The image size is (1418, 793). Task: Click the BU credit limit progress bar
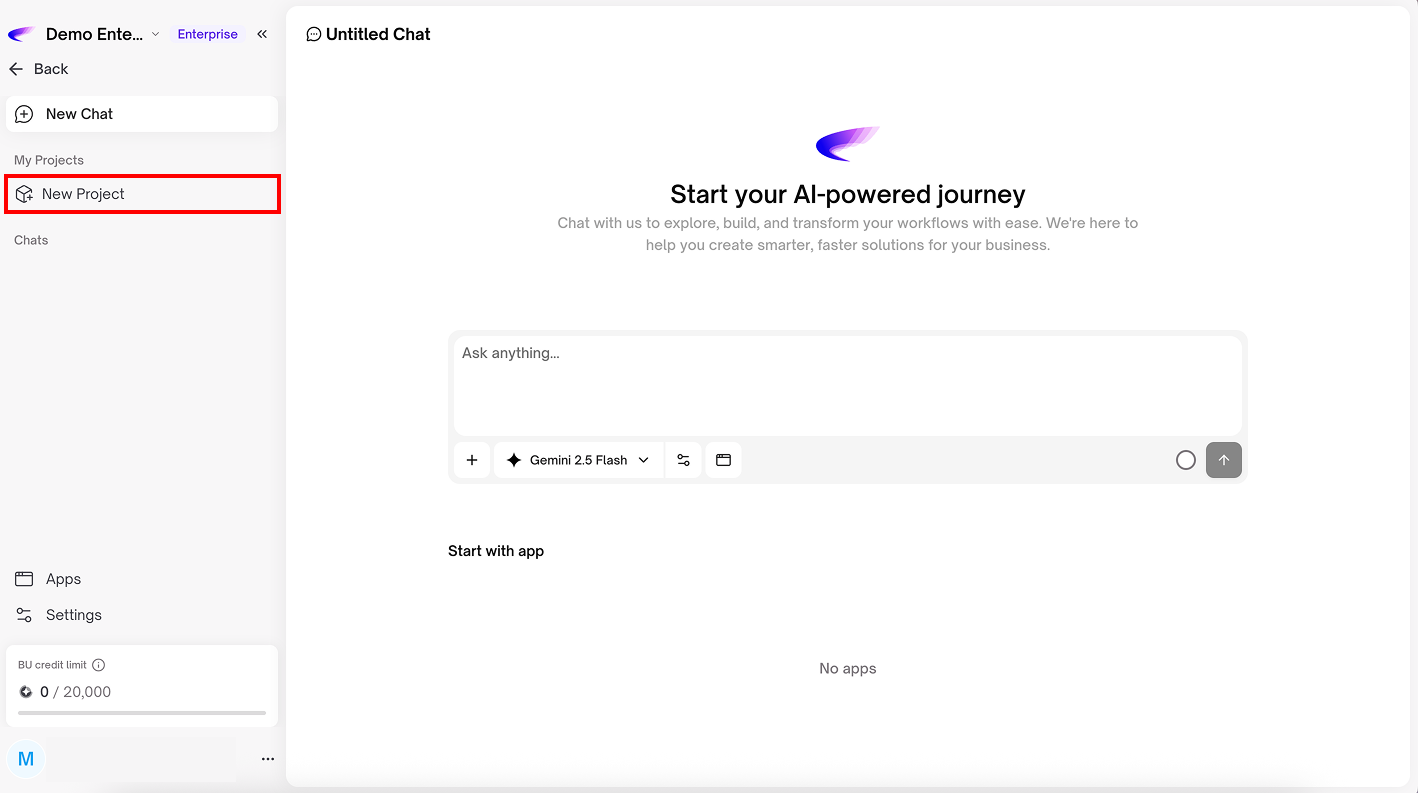point(142,713)
